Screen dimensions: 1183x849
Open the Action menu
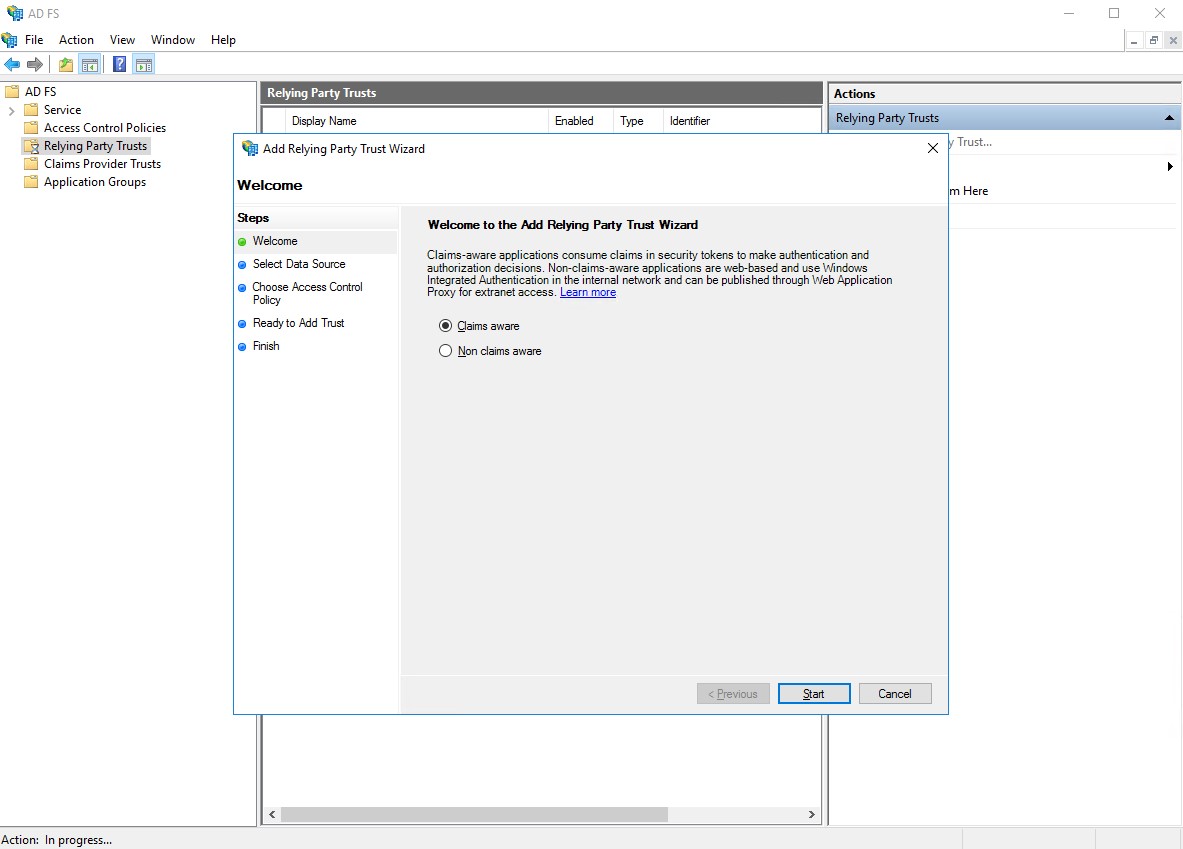point(76,39)
